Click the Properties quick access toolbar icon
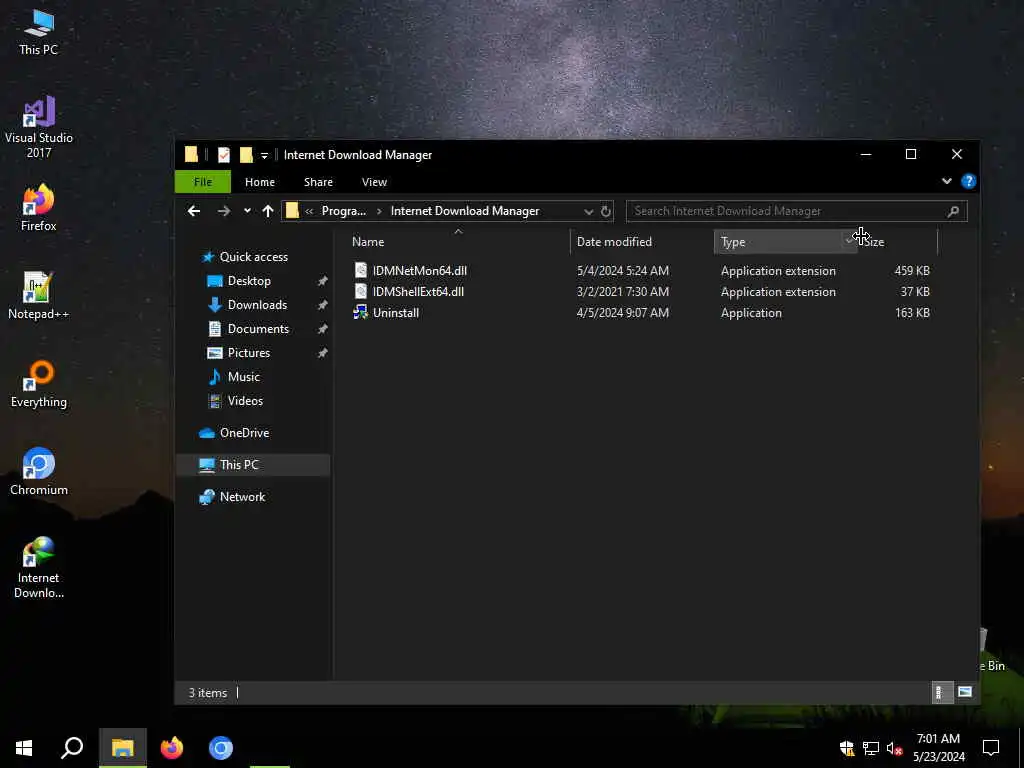The height and width of the screenshot is (768, 1024). [223, 155]
